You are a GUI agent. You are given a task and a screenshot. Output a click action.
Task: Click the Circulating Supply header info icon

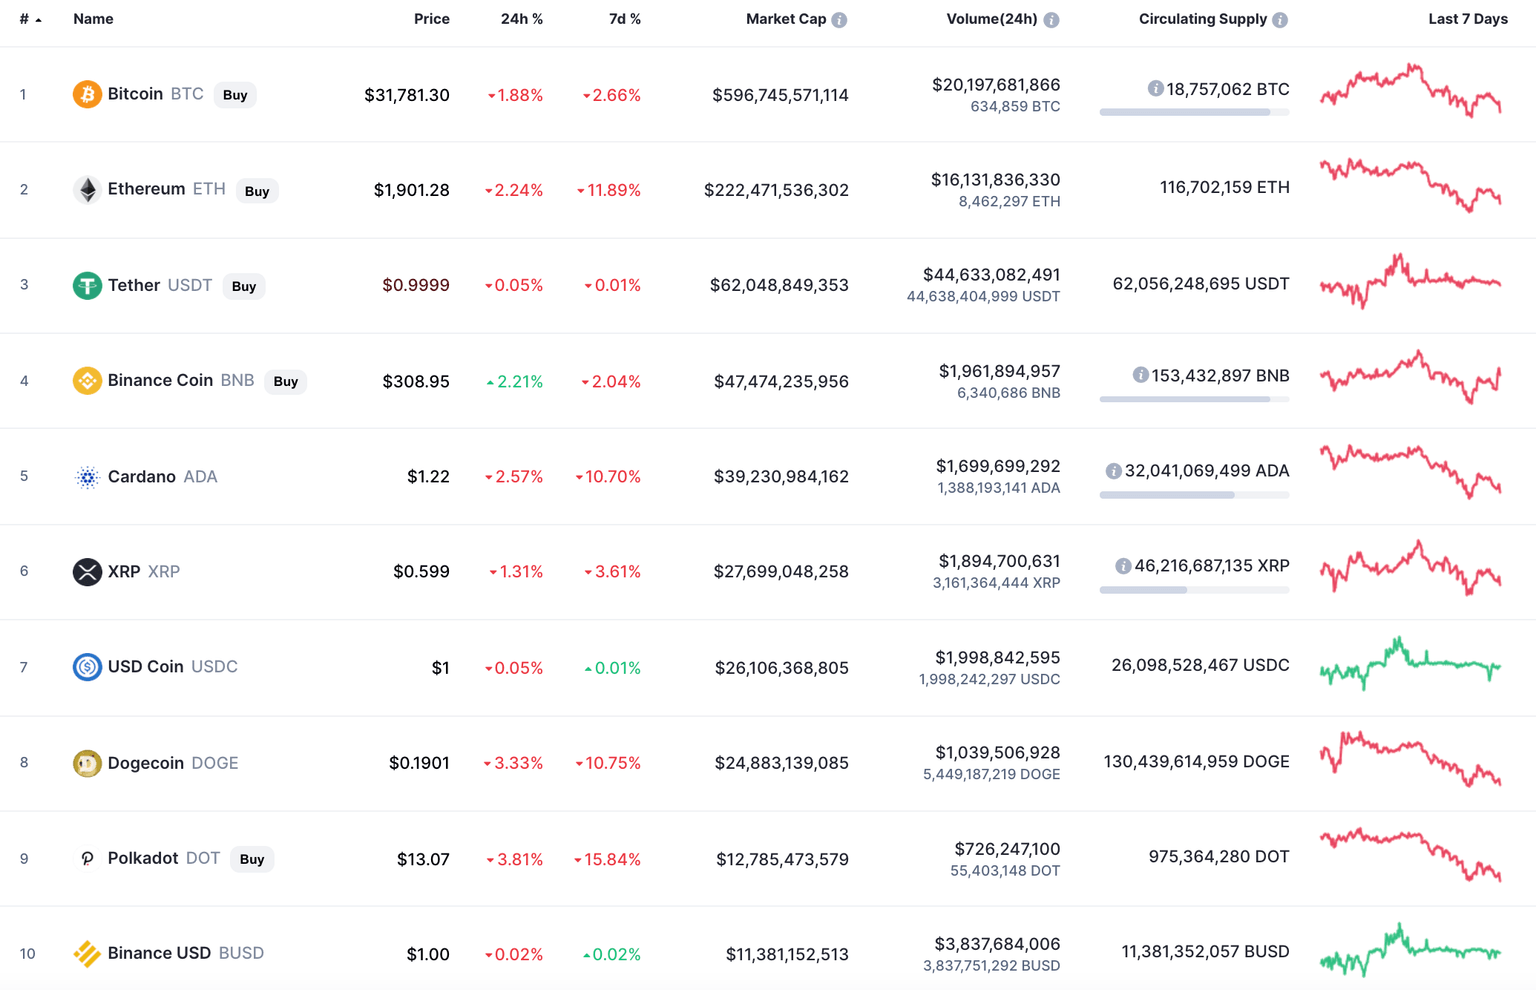(1280, 20)
